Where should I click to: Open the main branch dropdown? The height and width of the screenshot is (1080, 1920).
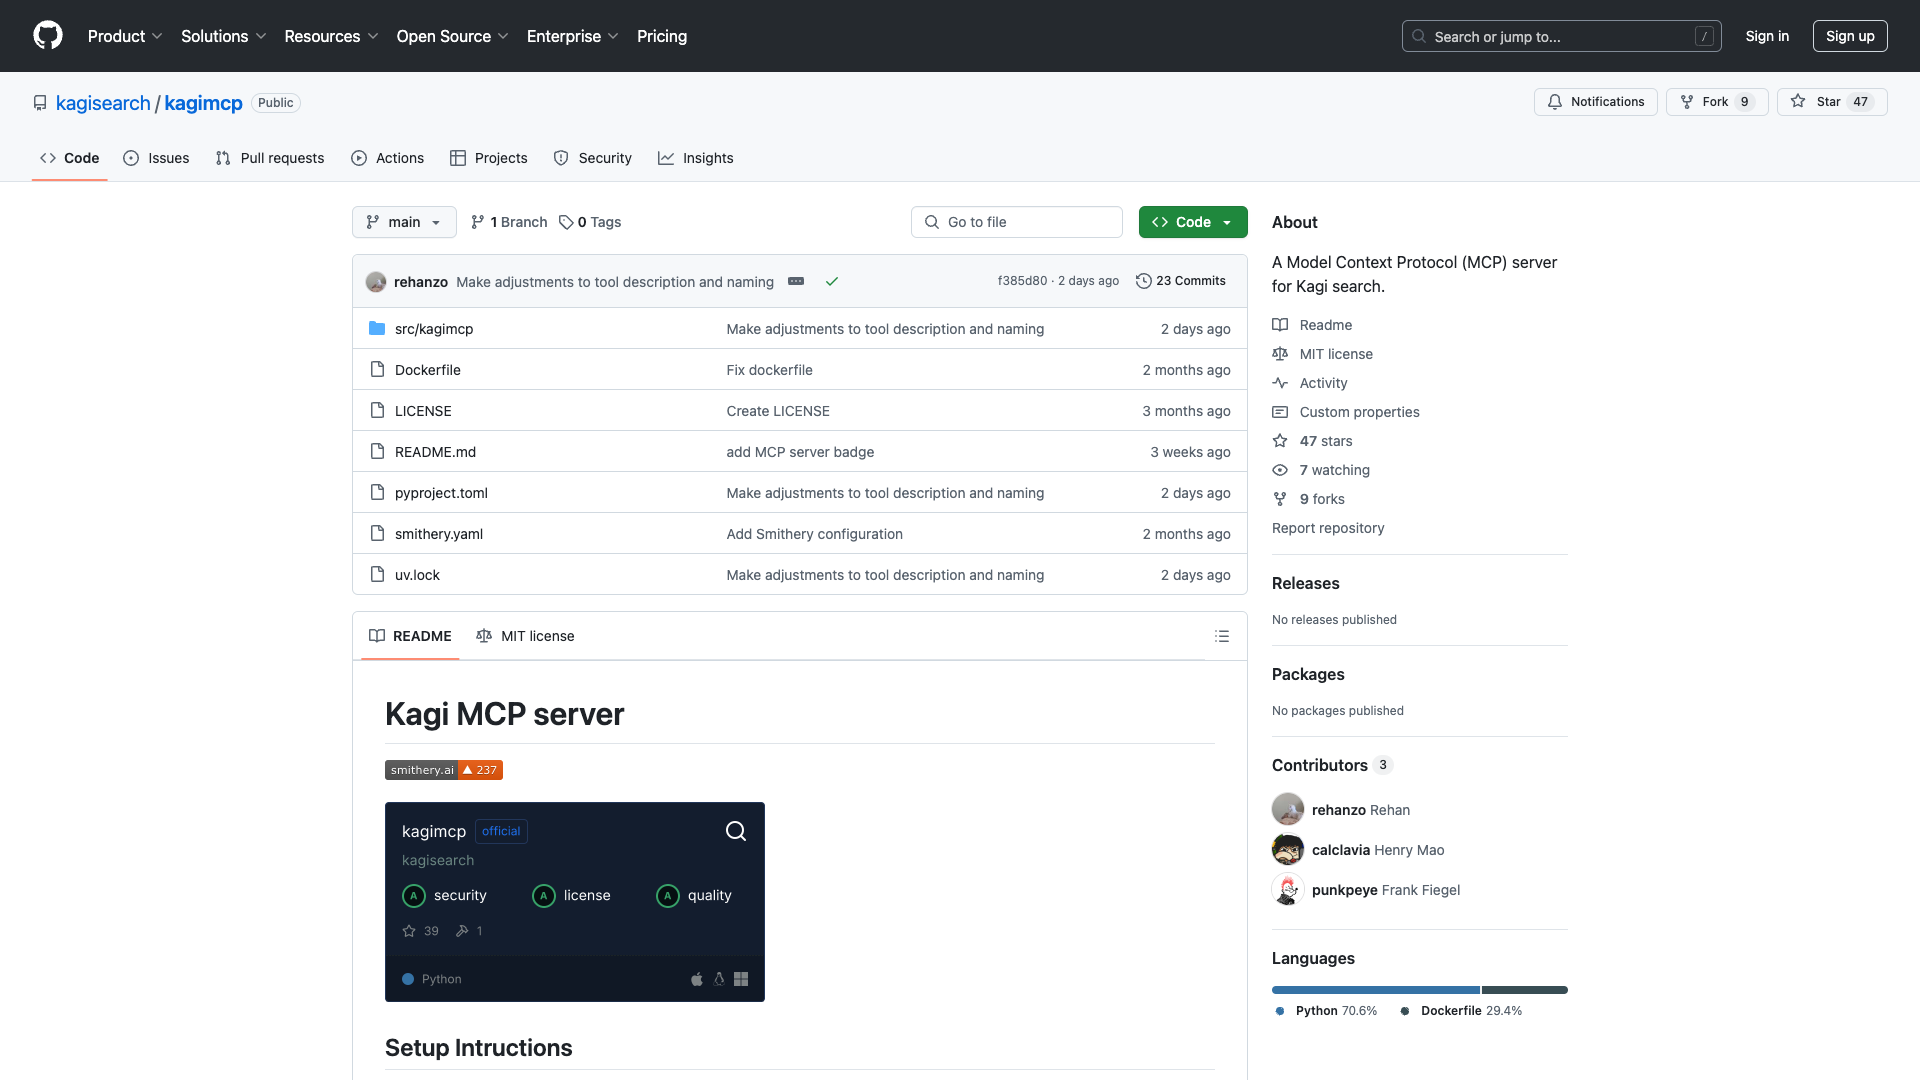[403, 222]
